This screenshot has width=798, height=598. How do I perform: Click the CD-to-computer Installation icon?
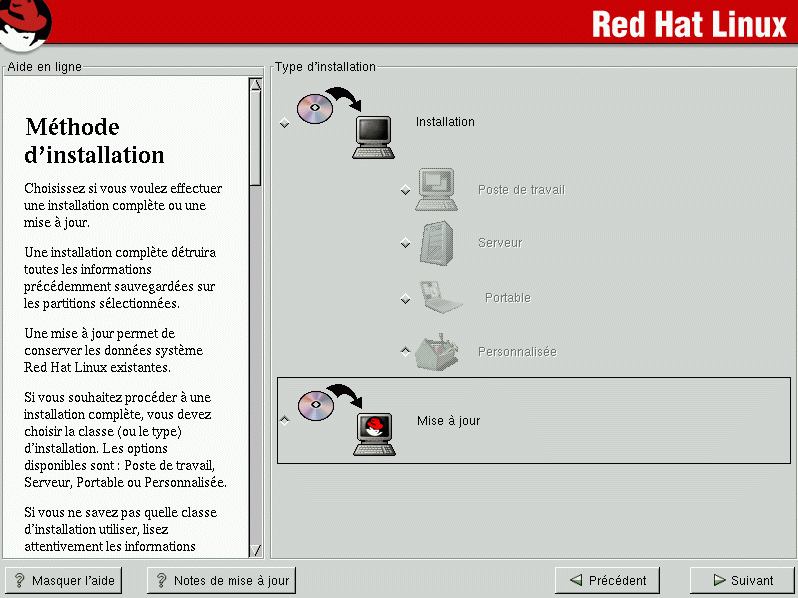346,121
